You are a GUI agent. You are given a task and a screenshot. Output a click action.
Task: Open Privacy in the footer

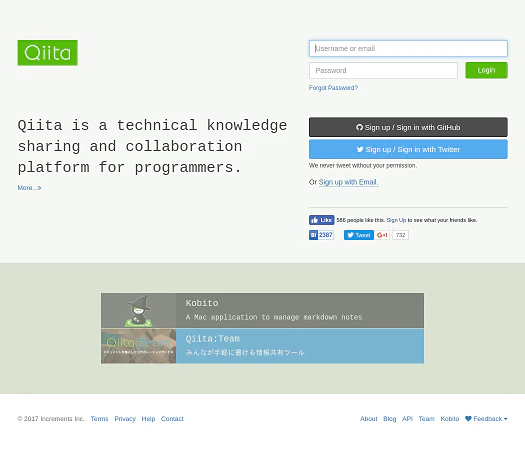125,419
